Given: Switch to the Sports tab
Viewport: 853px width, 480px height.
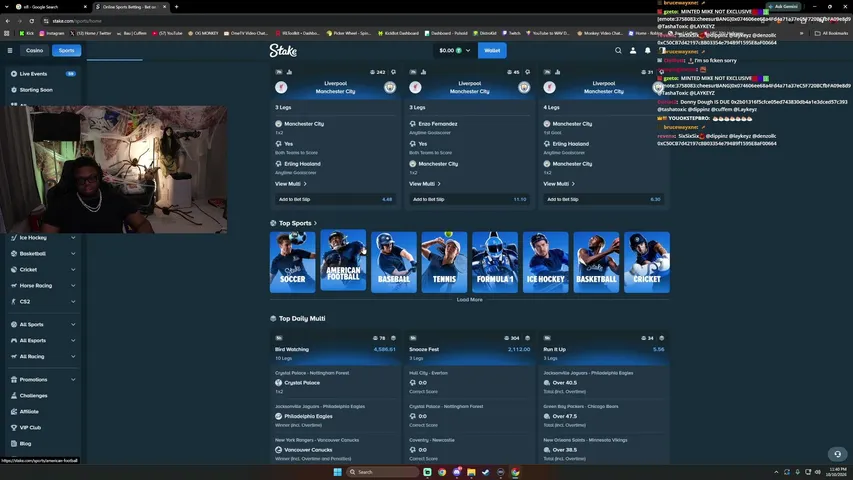Looking at the screenshot, I should pos(66,51).
